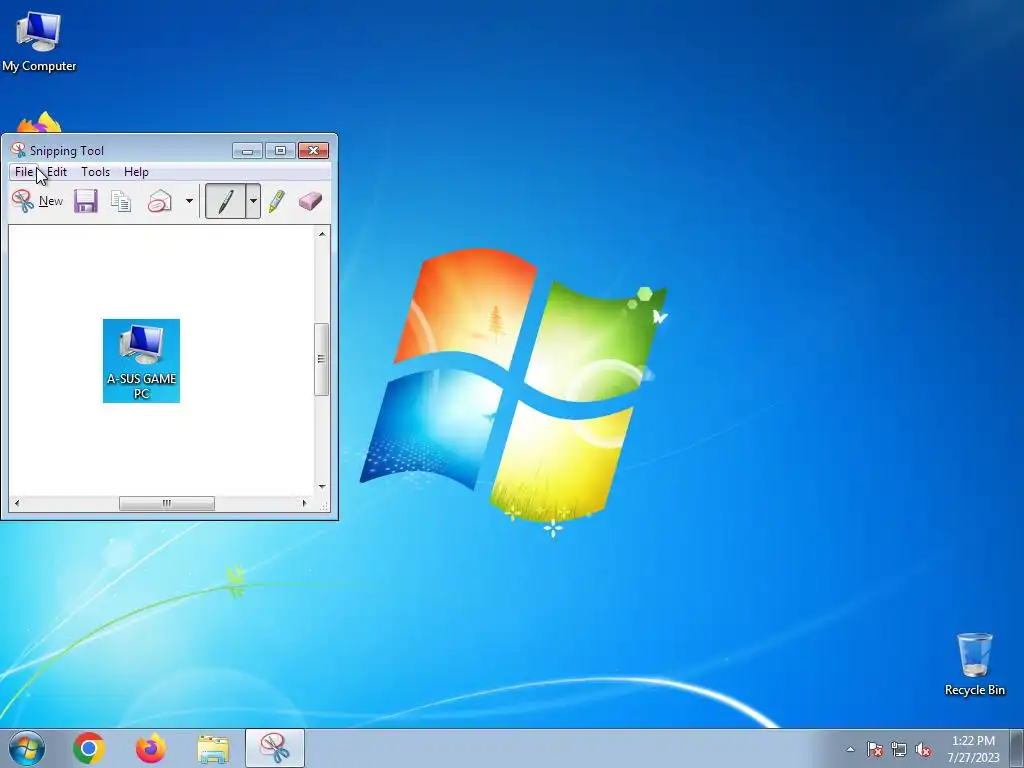Open the File menu
1024x768 pixels.
[x=24, y=172]
